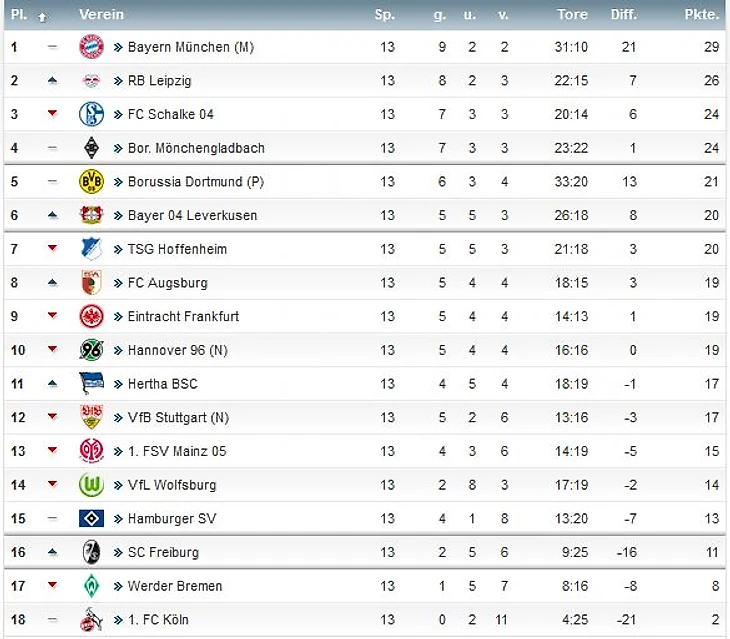Click the VfL Wolfsburg green logo
The width and height of the screenshot is (730, 639).
(91, 485)
